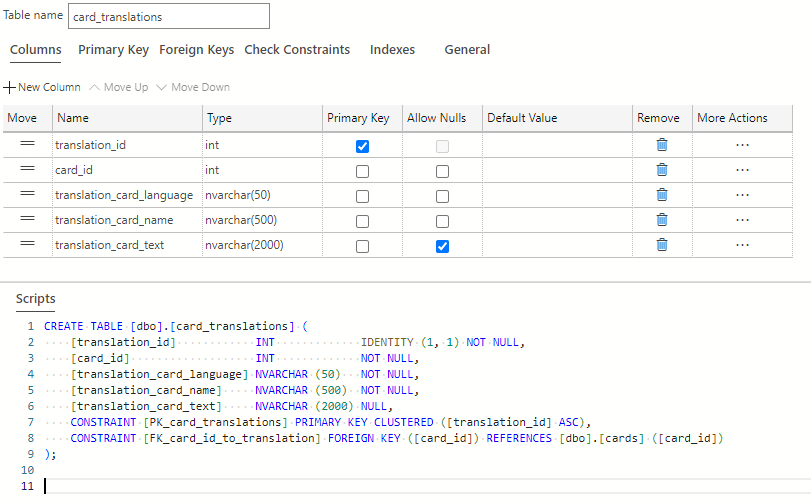
Task: Click Default Value cell for card_id
Action: coord(557,170)
